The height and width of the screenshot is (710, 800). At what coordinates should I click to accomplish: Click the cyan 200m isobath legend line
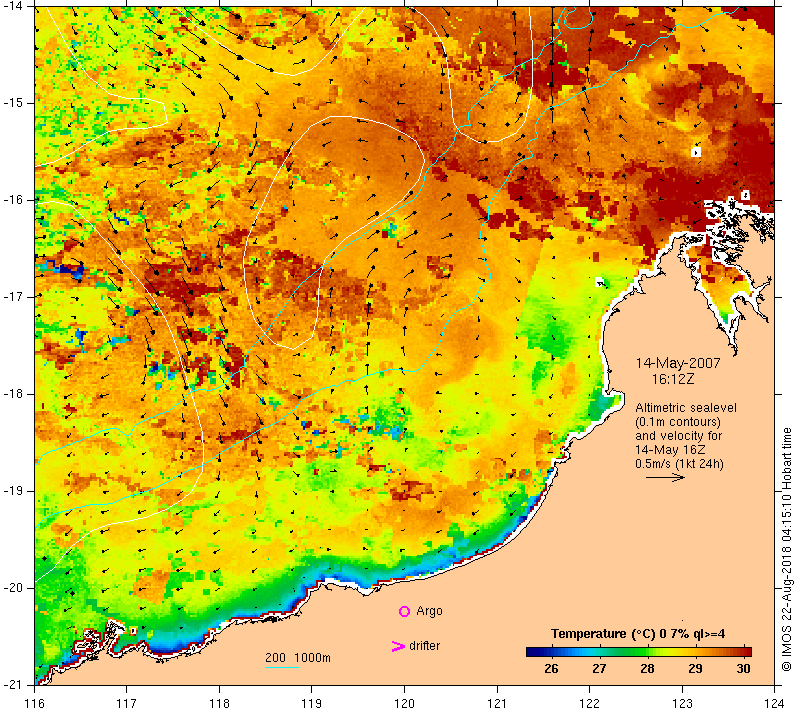coord(282,667)
